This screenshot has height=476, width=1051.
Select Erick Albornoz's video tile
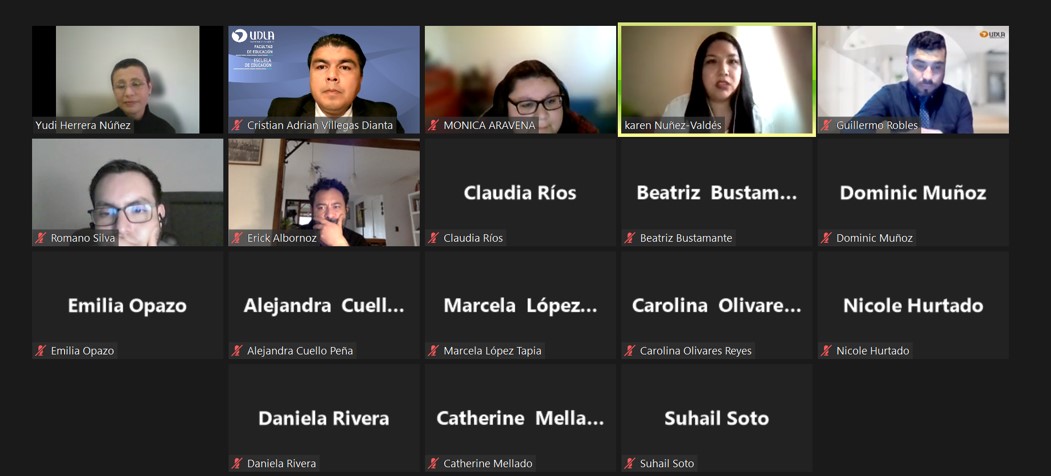coord(324,192)
